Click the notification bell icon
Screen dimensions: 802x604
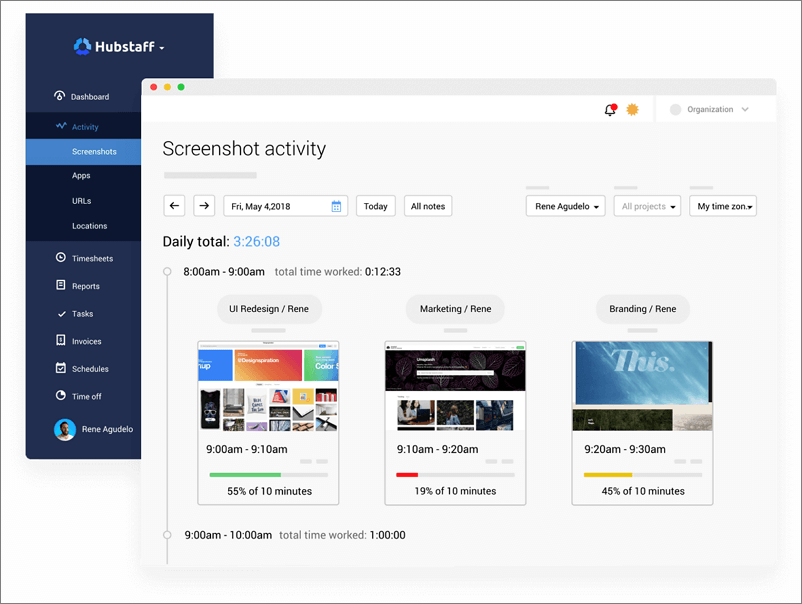click(610, 110)
